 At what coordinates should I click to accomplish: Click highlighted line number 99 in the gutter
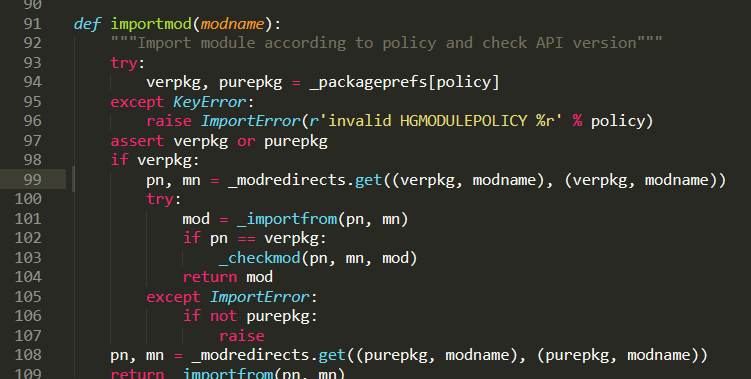tap(33, 180)
